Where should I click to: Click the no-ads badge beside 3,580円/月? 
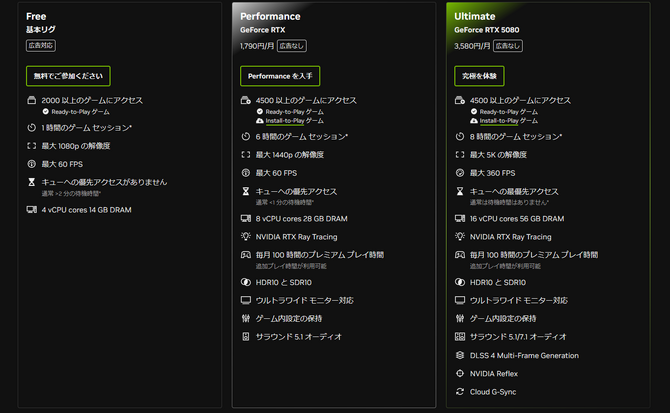(508, 46)
